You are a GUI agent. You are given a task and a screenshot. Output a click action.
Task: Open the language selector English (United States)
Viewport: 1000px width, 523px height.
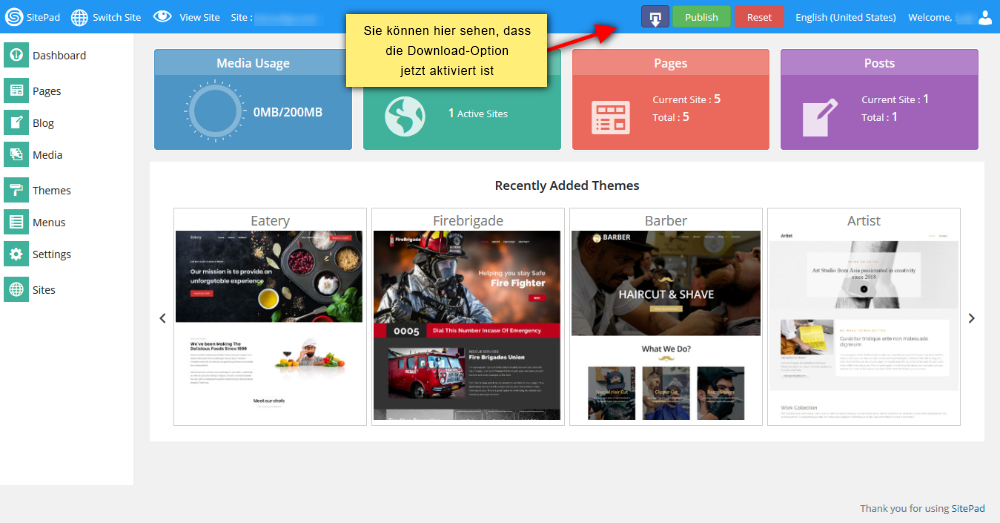[845, 17]
